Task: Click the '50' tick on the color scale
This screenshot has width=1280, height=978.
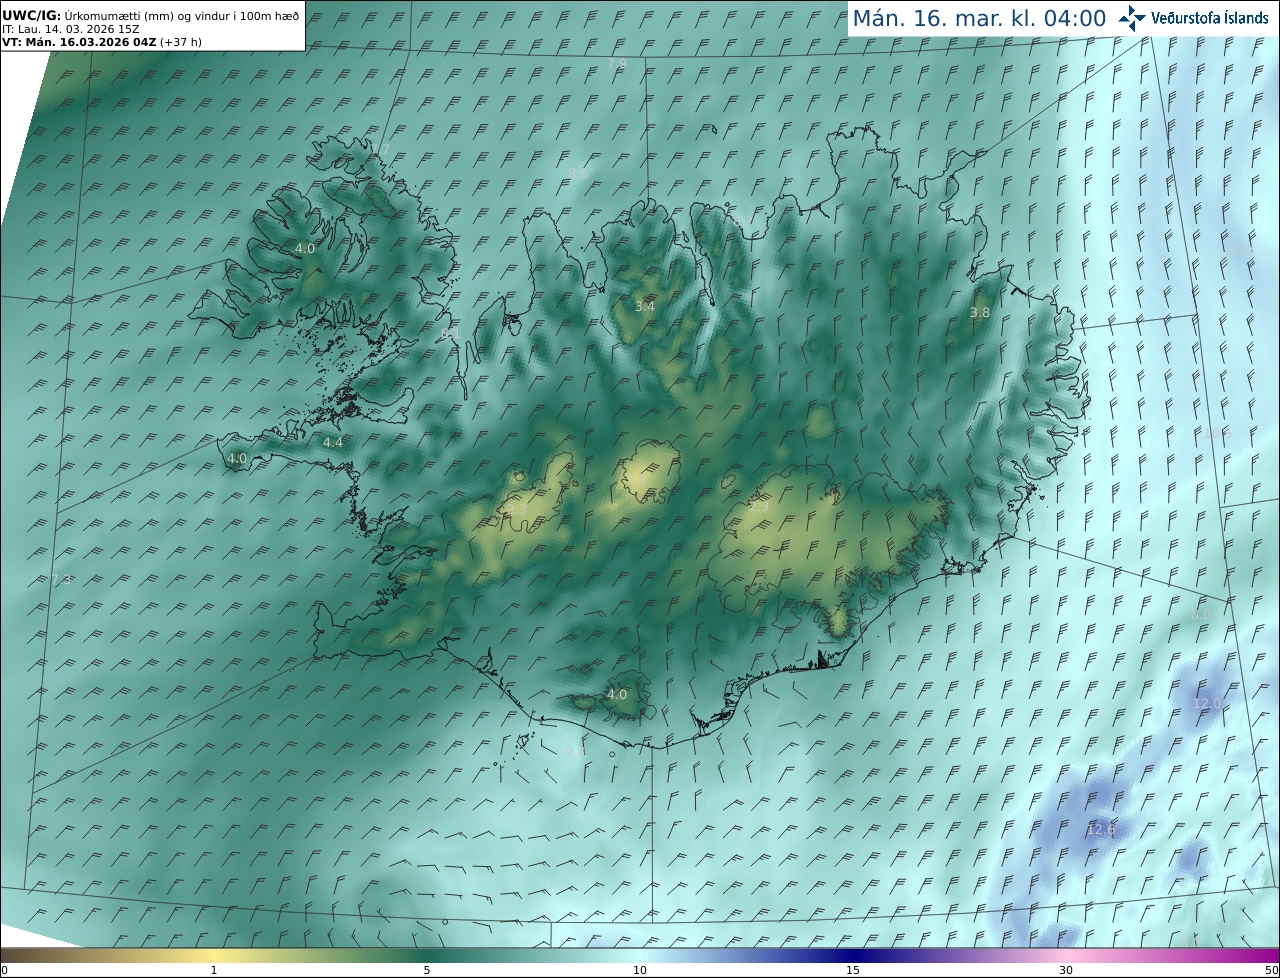Action: point(1271,970)
